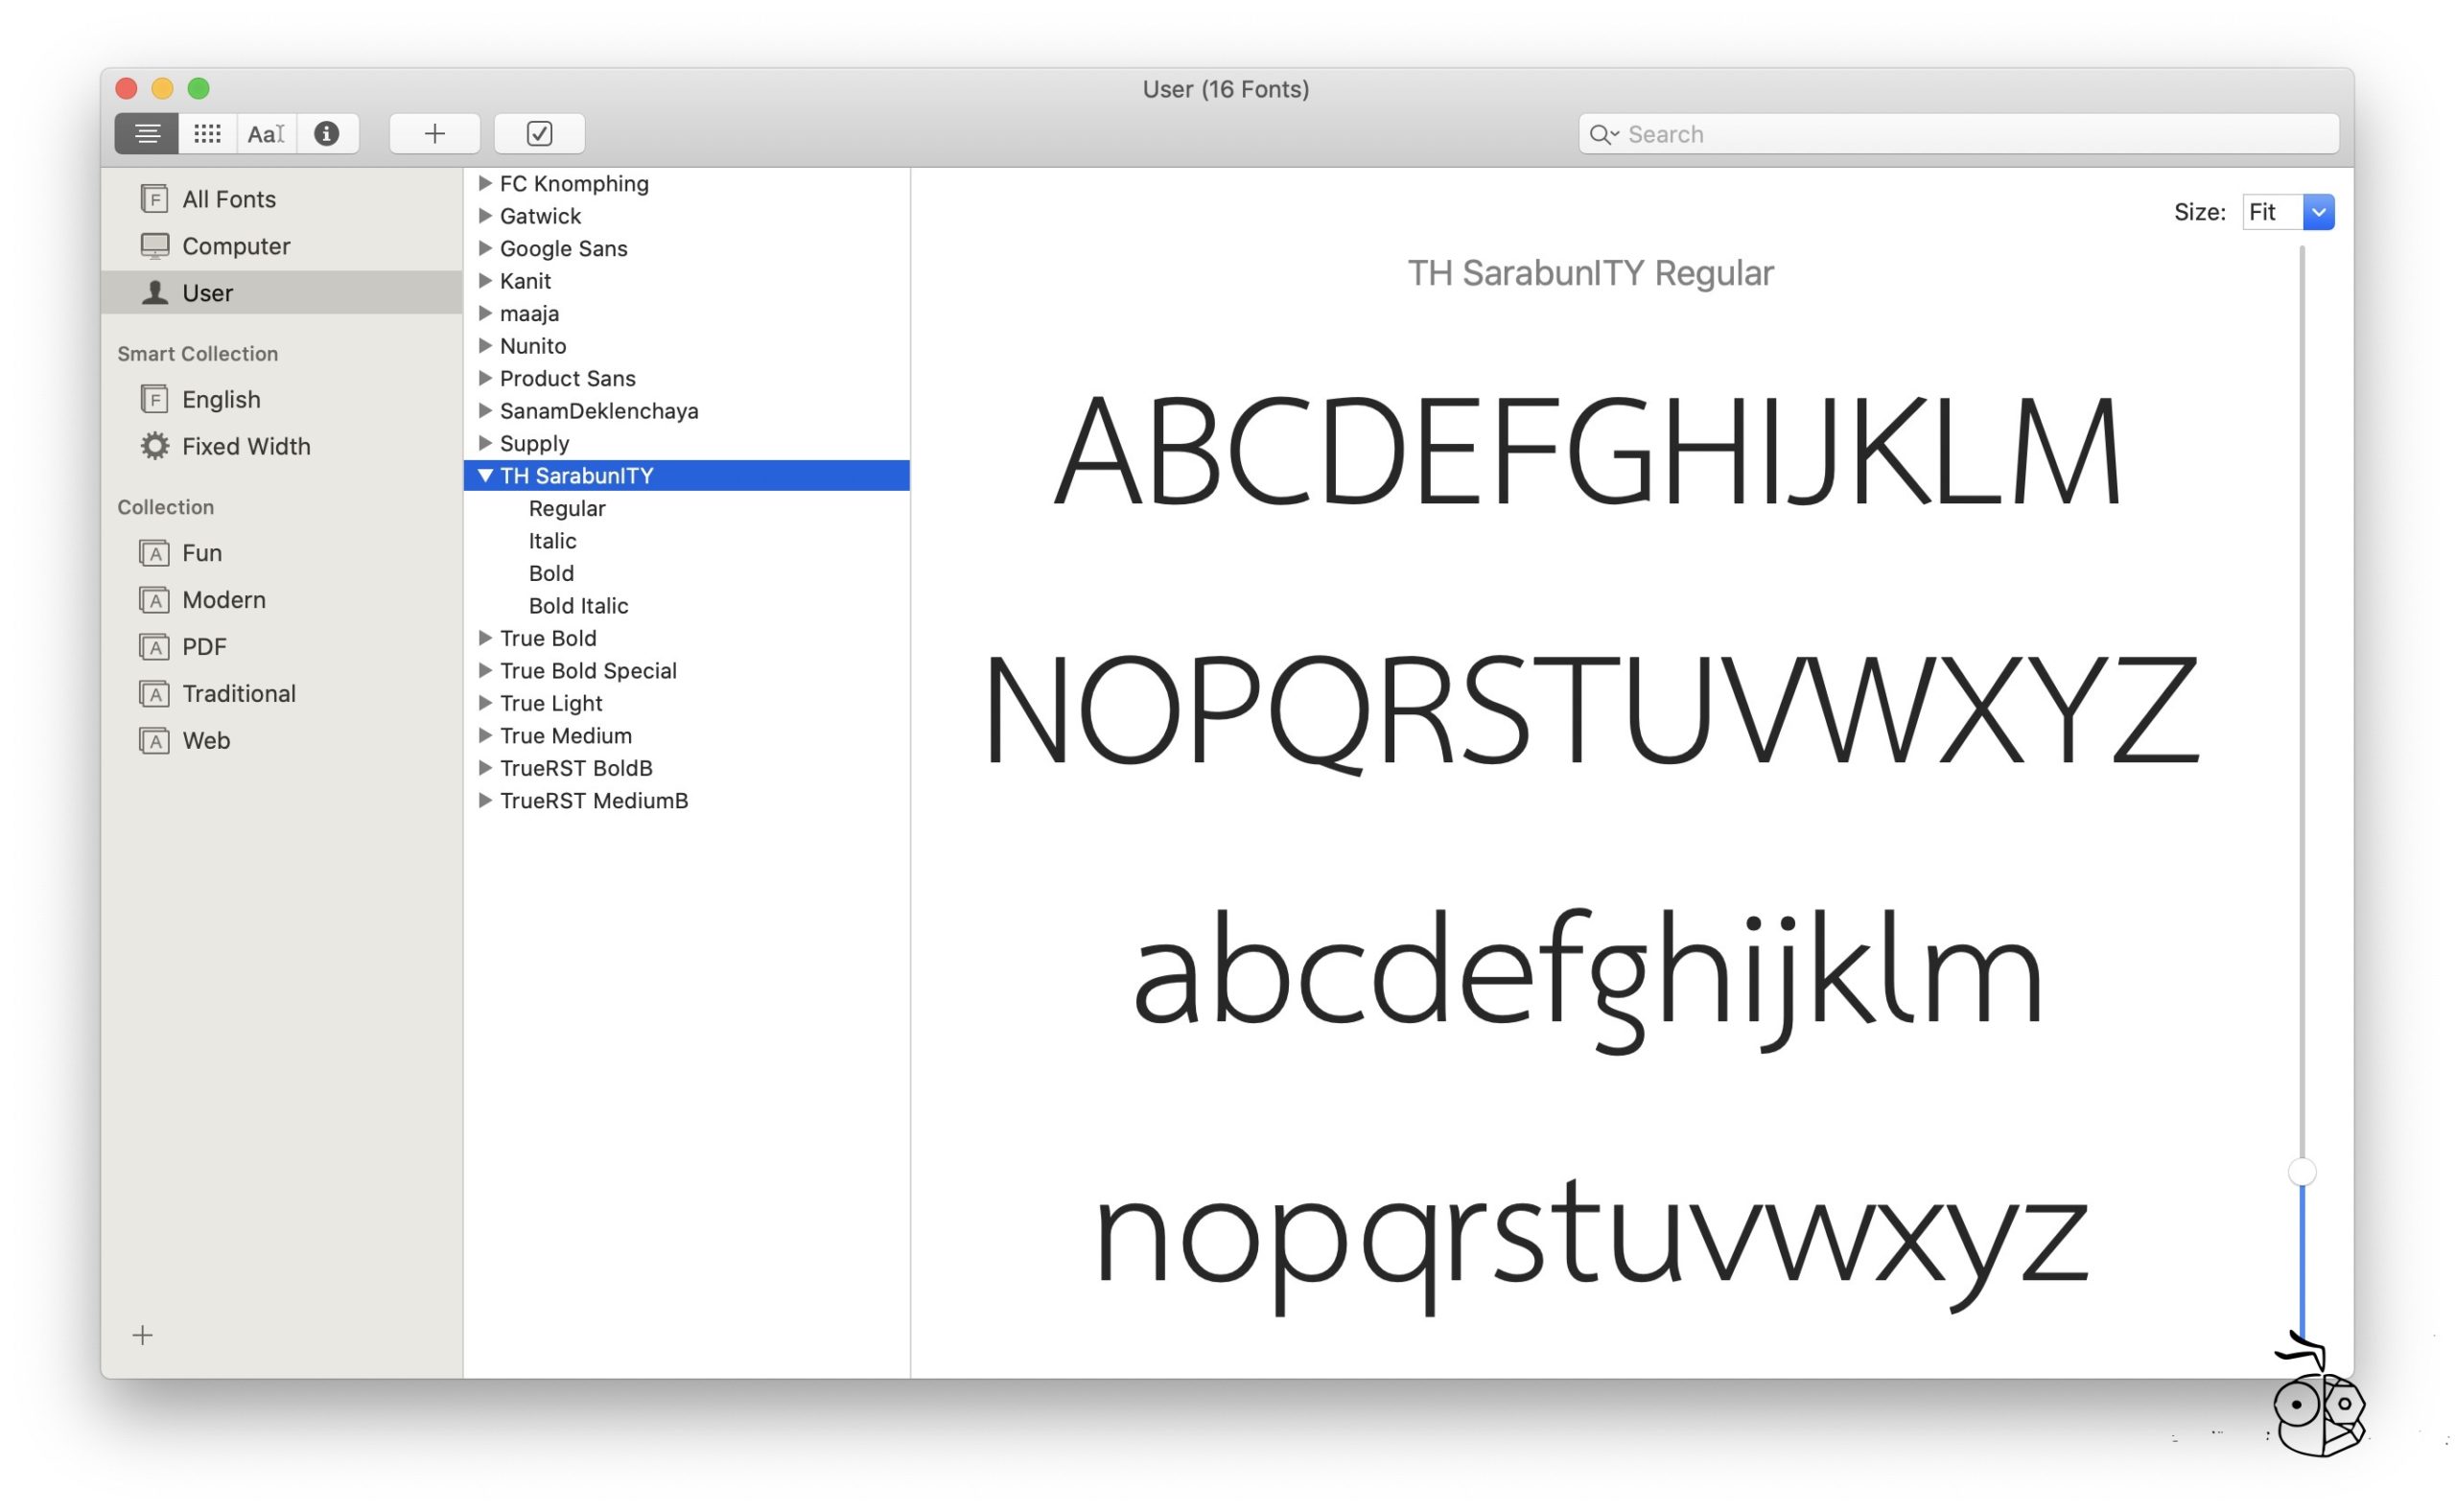Select the Regular typeface of TH SarabunITY

(567, 509)
